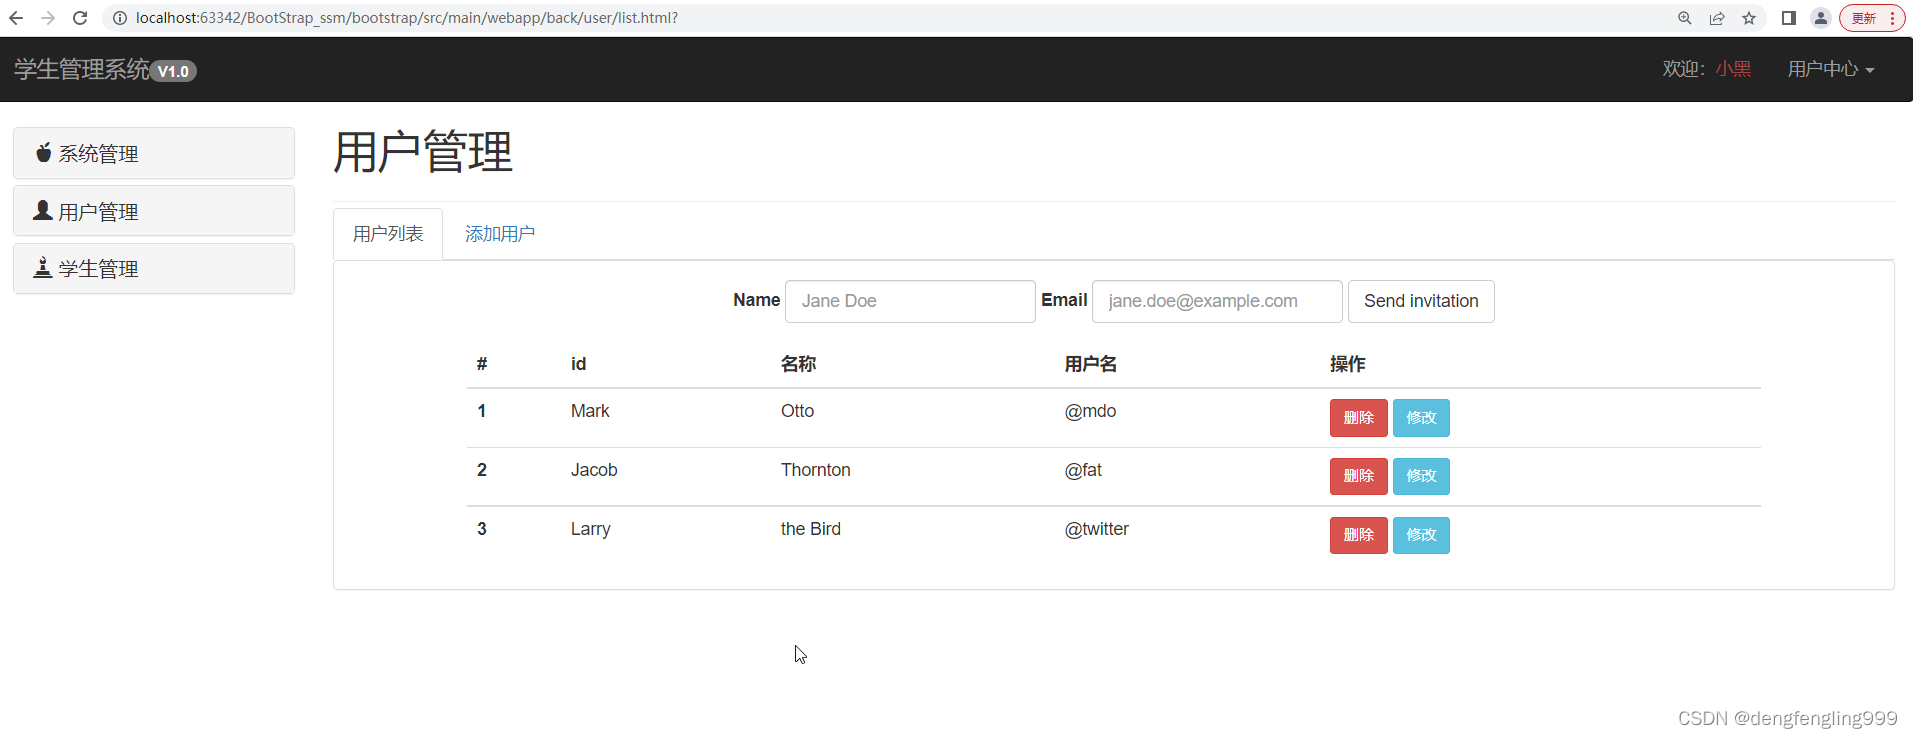The height and width of the screenshot is (738, 1913).
Task: Select the 用户列表 tab
Action: pos(388,234)
